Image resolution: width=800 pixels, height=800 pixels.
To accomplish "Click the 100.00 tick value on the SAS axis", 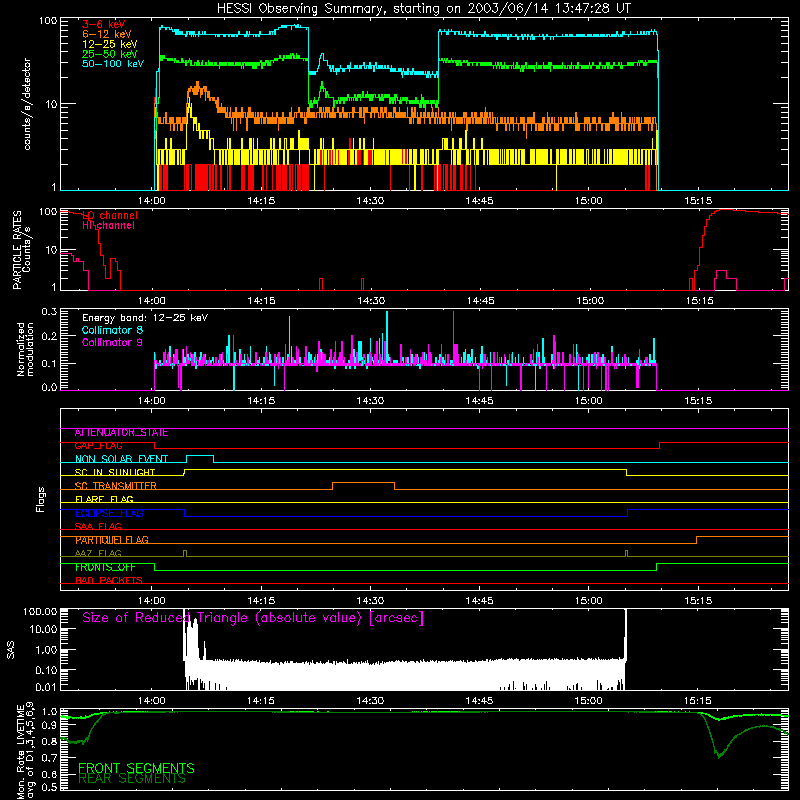I will [40, 612].
